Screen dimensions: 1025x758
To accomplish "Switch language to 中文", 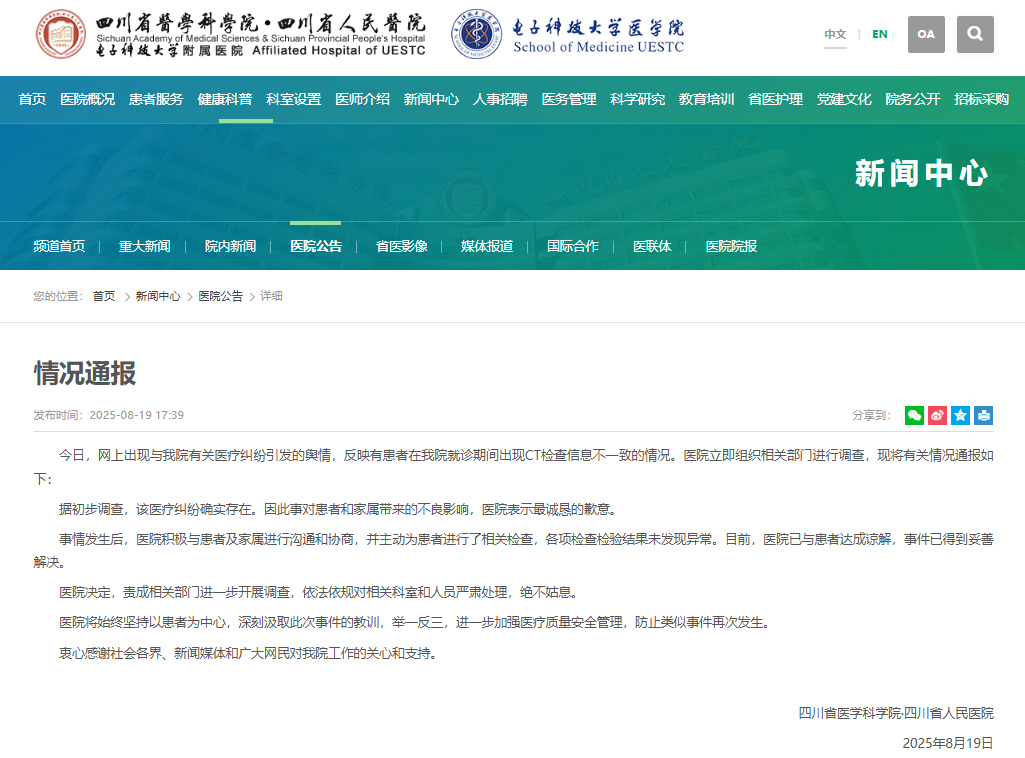I will click(835, 34).
